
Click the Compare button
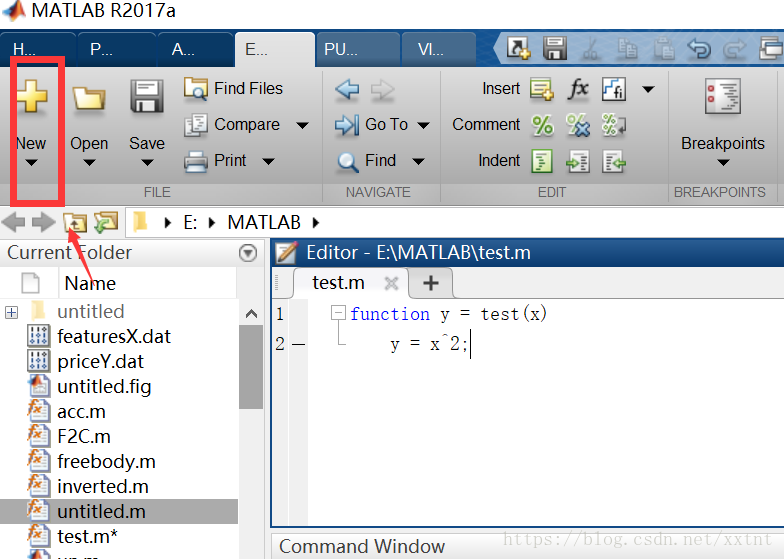(232, 124)
